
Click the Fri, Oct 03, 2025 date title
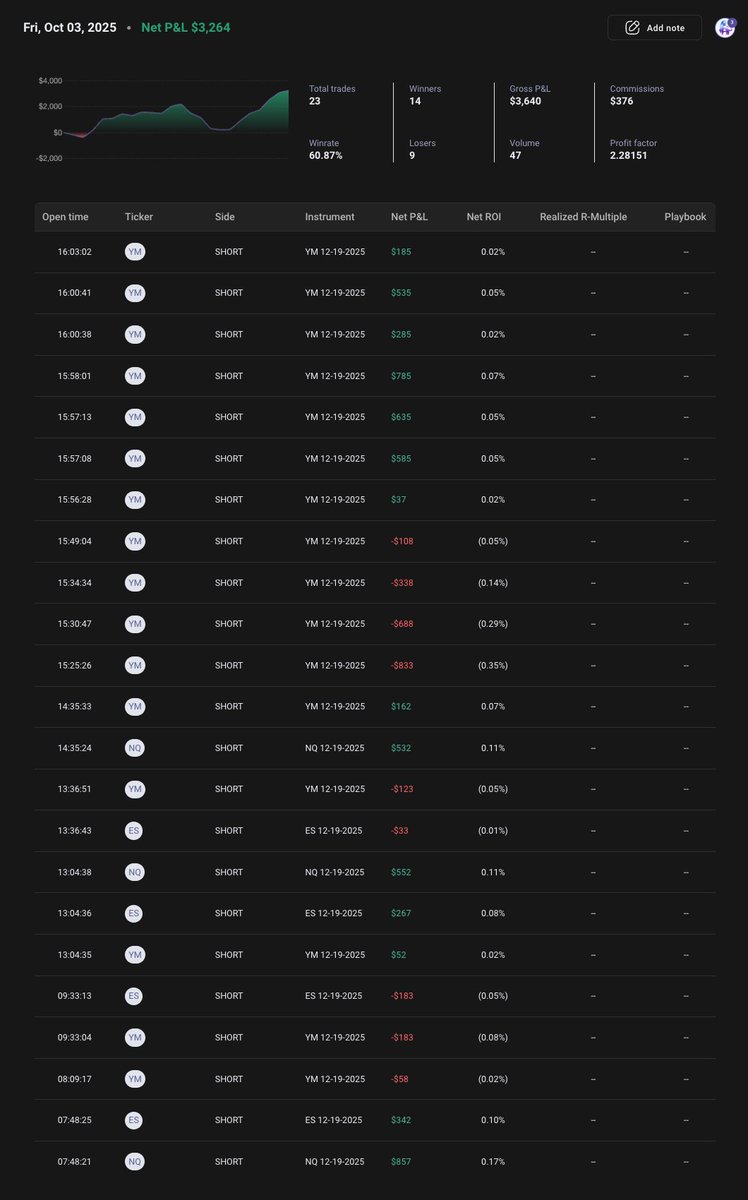70,28
